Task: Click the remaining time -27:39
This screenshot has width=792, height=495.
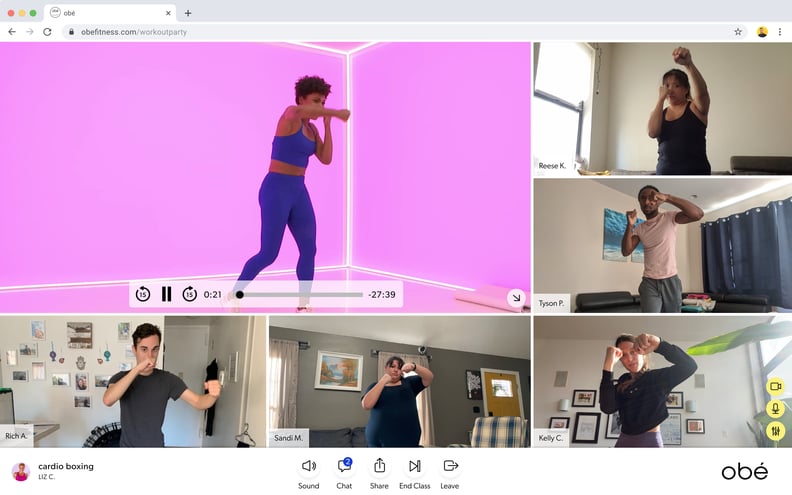Action: coord(382,294)
